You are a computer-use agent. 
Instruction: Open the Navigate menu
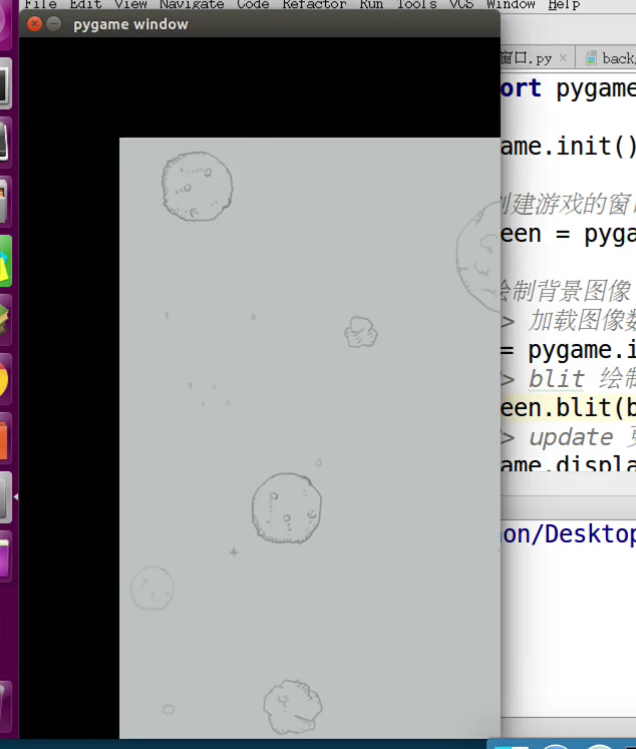tap(192, 4)
